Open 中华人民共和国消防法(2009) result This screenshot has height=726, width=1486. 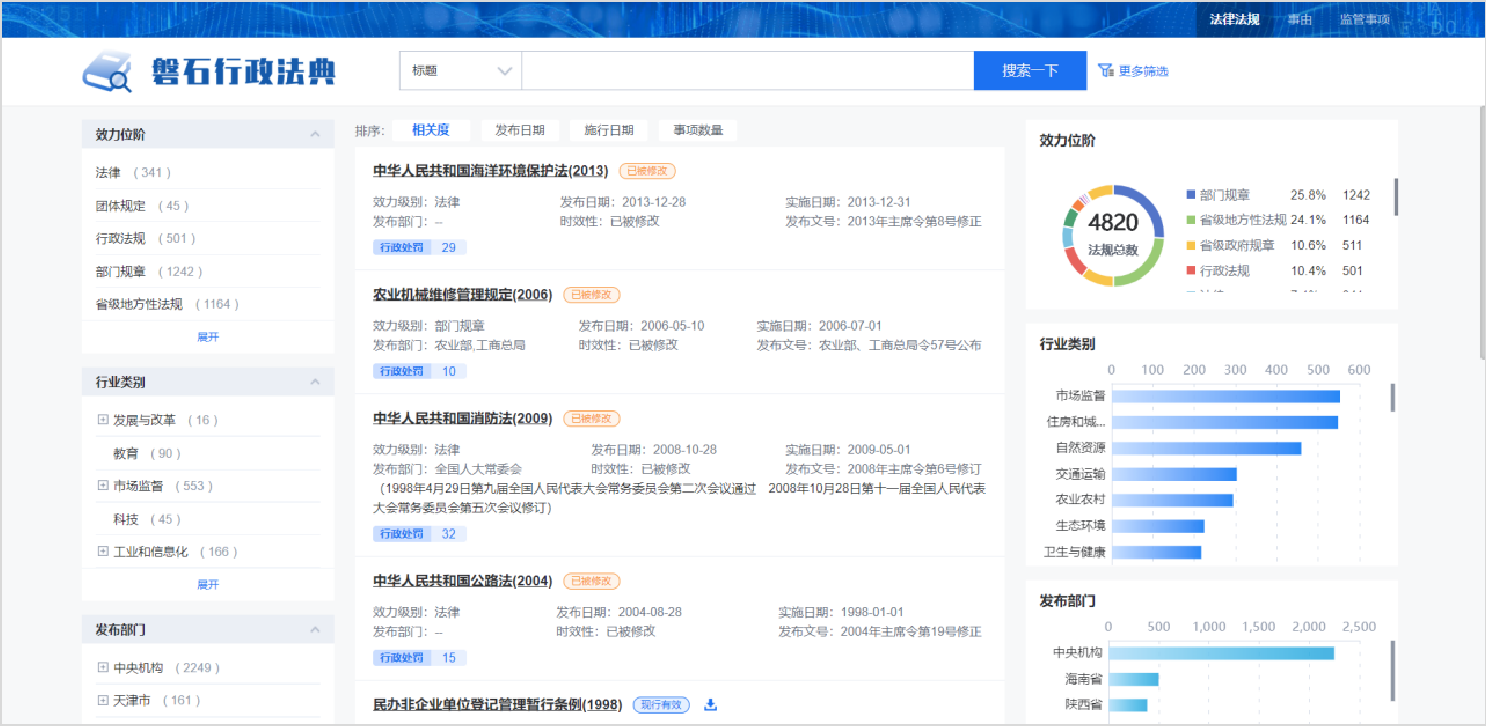coord(462,419)
